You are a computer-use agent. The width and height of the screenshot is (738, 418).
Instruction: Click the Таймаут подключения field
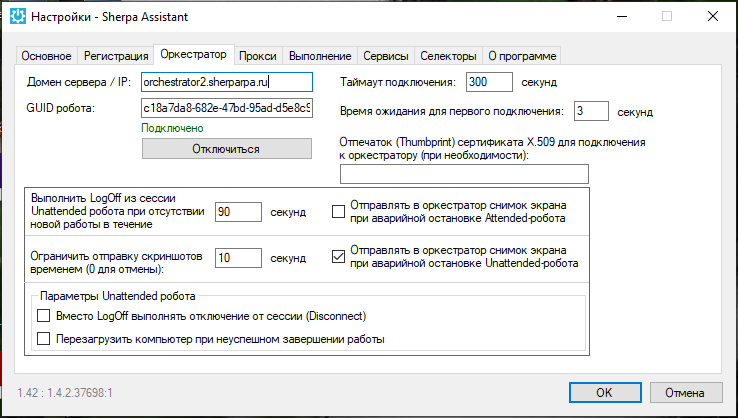click(489, 82)
